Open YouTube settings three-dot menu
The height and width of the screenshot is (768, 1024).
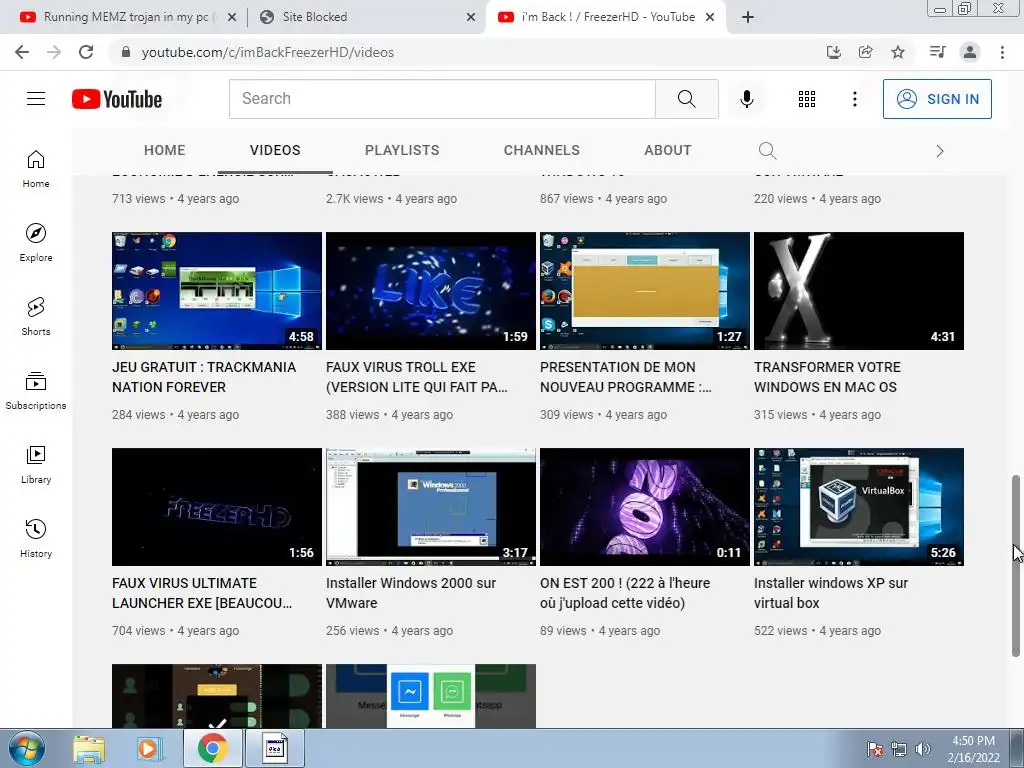point(854,99)
